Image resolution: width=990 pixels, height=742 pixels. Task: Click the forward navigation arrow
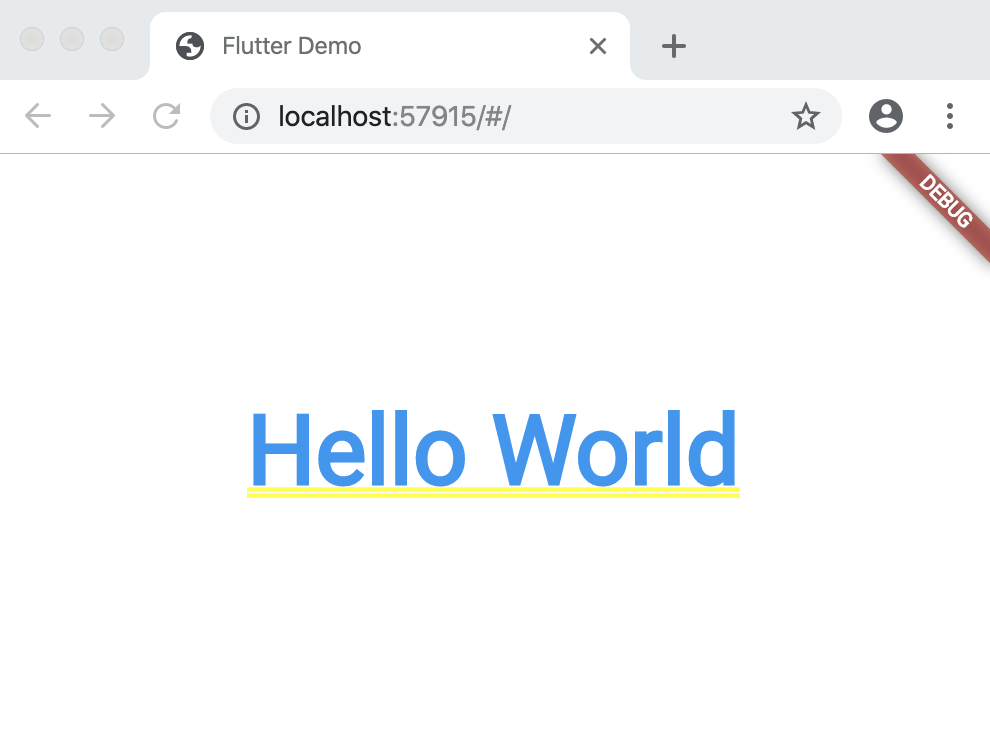point(102,117)
